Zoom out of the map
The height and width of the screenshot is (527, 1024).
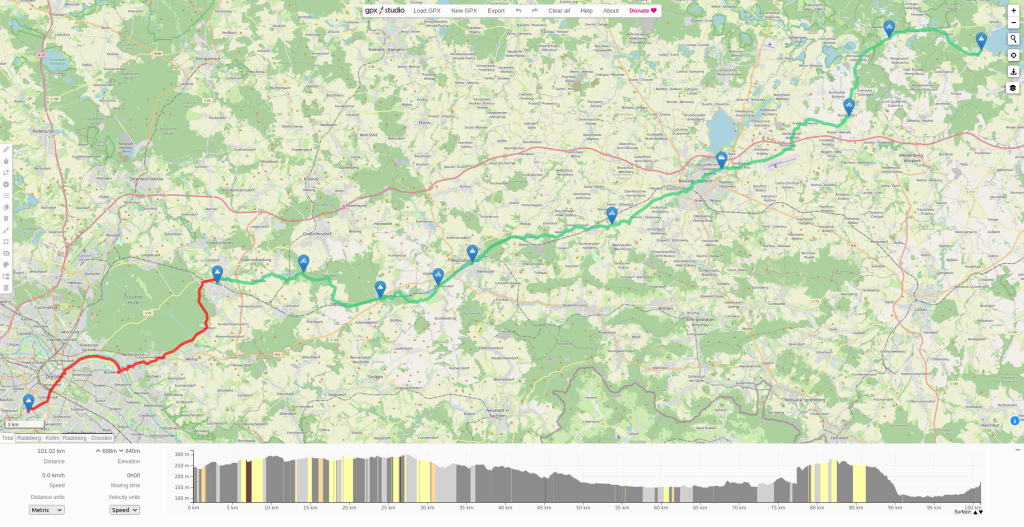(1013, 21)
